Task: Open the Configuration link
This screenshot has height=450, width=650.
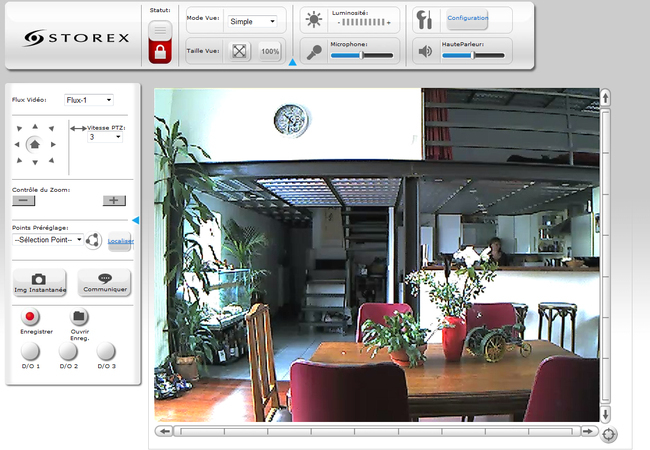Action: pos(467,18)
